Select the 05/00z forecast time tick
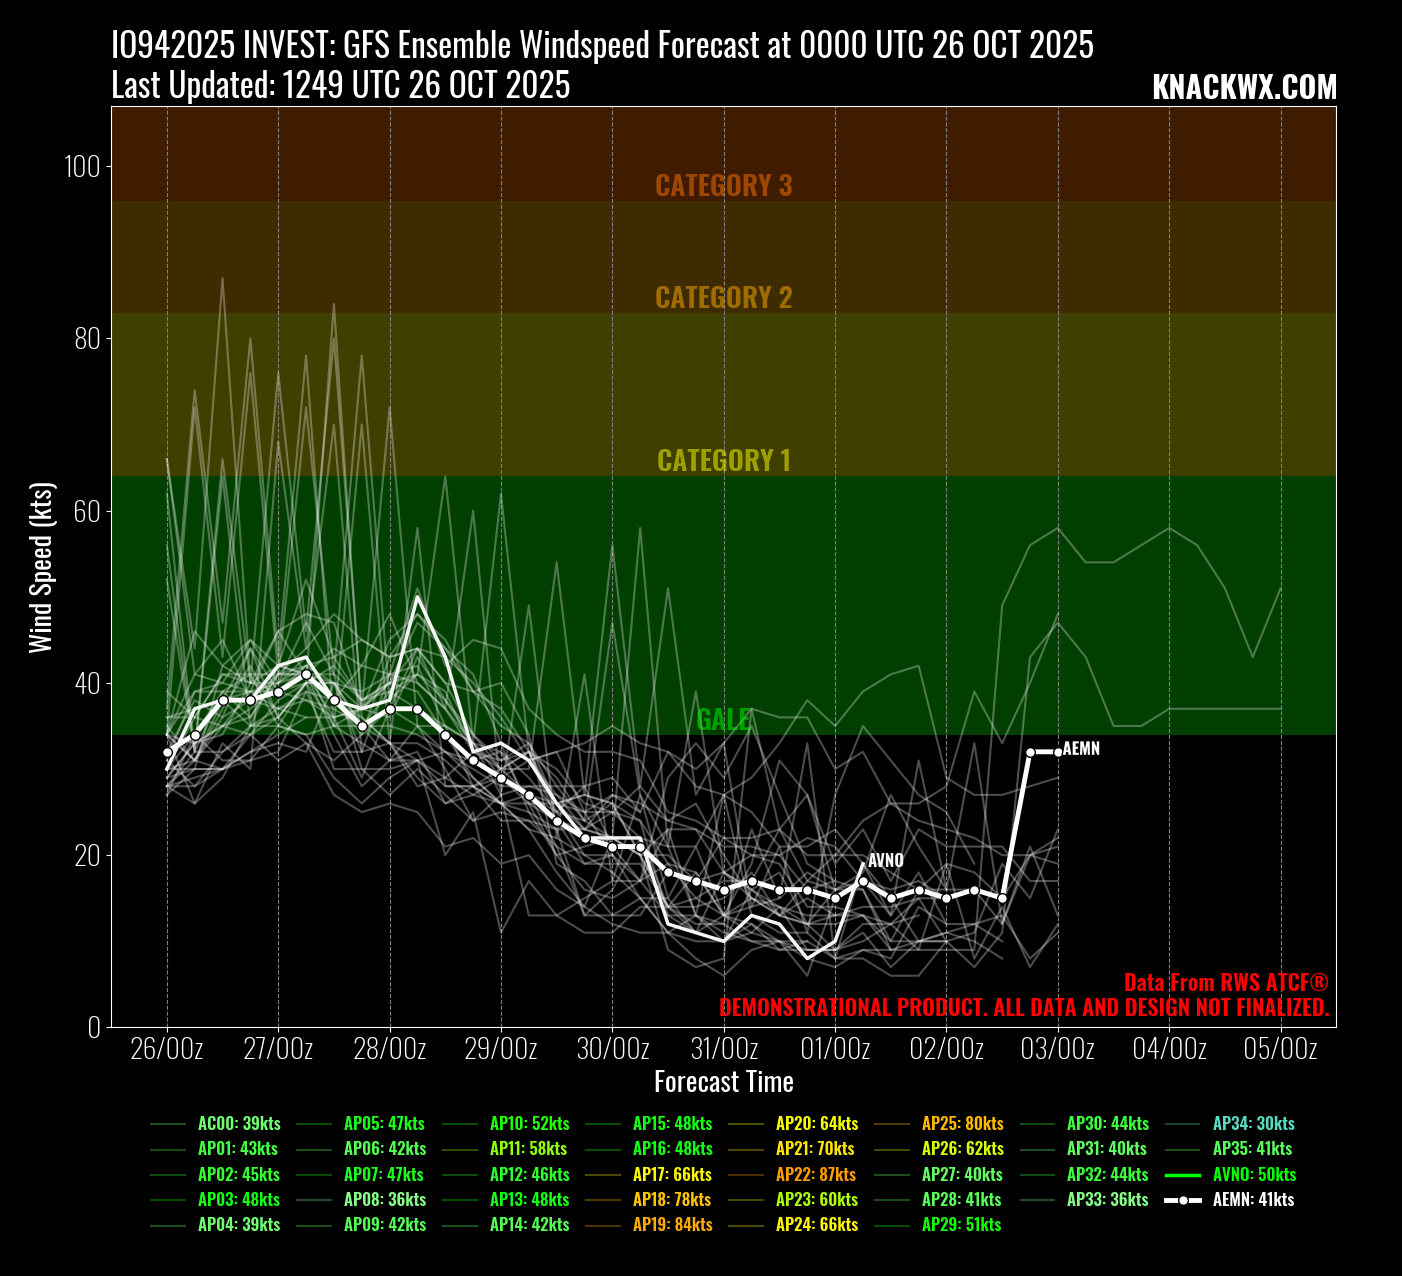1402x1276 pixels. point(1280,1049)
